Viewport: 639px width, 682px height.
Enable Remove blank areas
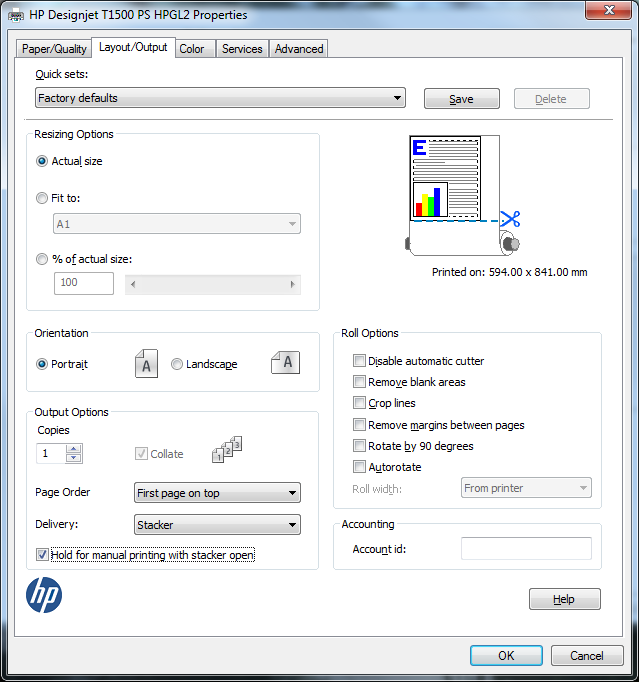(x=359, y=381)
